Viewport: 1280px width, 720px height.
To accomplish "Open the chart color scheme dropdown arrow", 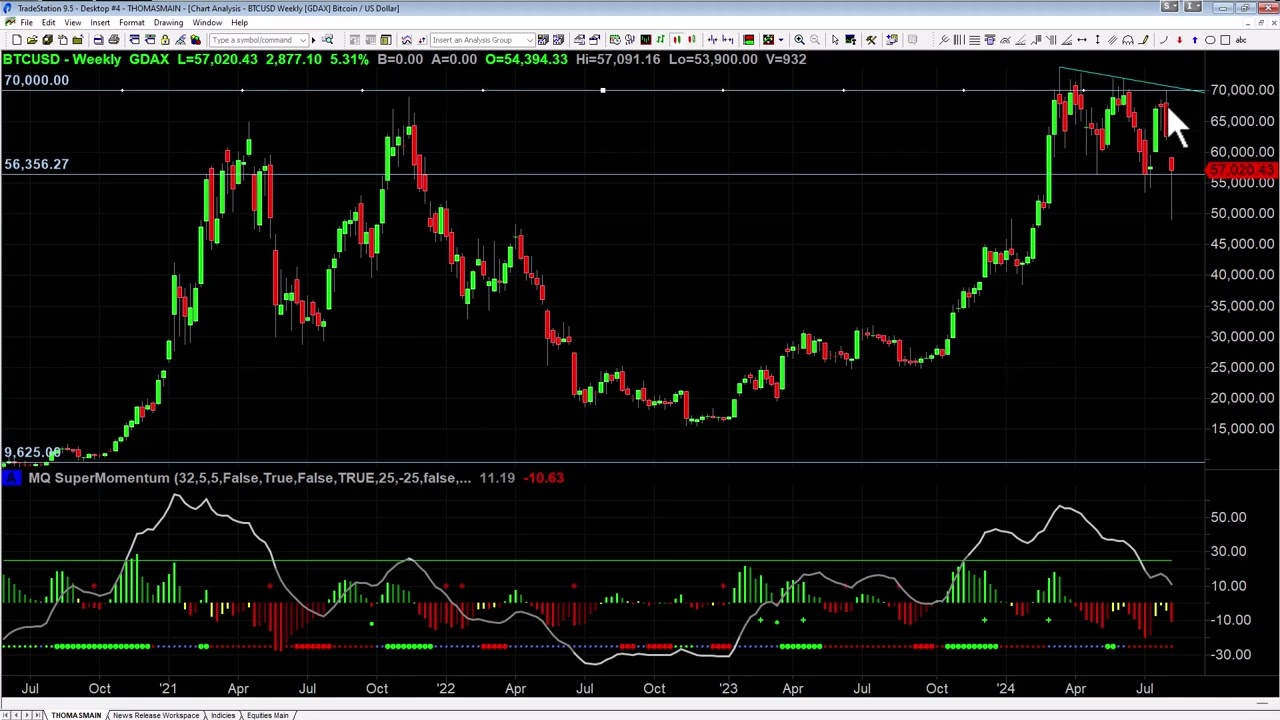I will [x=780, y=40].
